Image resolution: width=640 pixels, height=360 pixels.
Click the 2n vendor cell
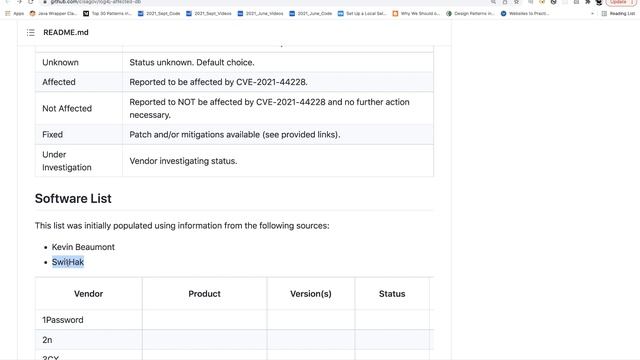(x=89, y=340)
